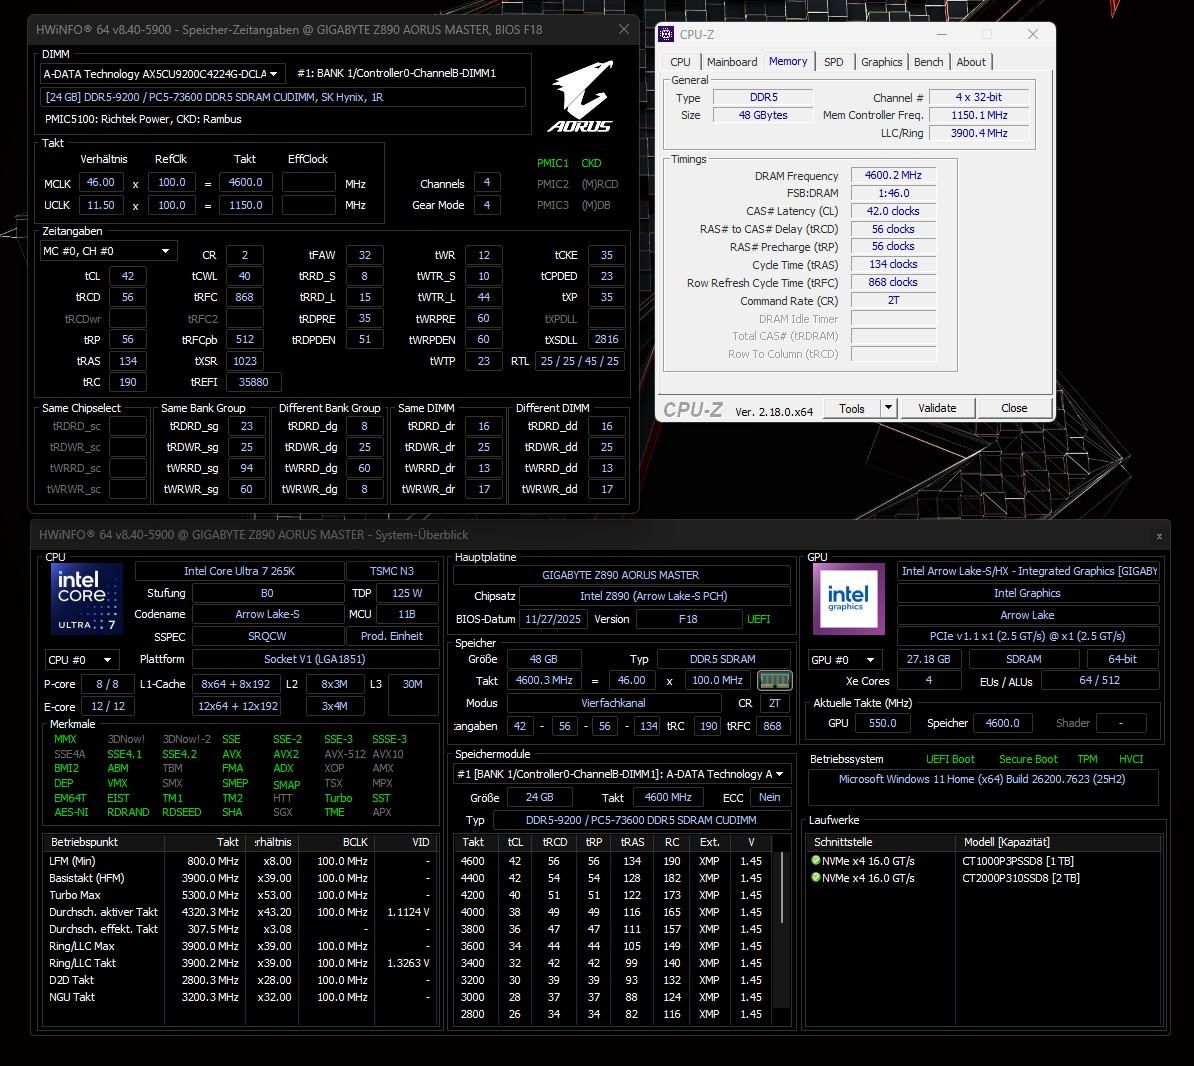Click the tWRRD_sg value 94
Image resolution: width=1194 pixels, height=1066 pixels.
246,468
